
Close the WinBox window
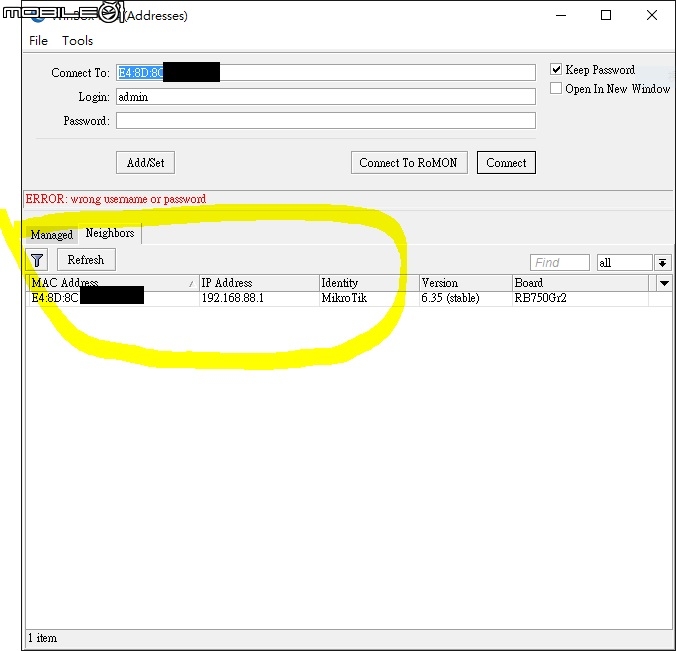[652, 16]
